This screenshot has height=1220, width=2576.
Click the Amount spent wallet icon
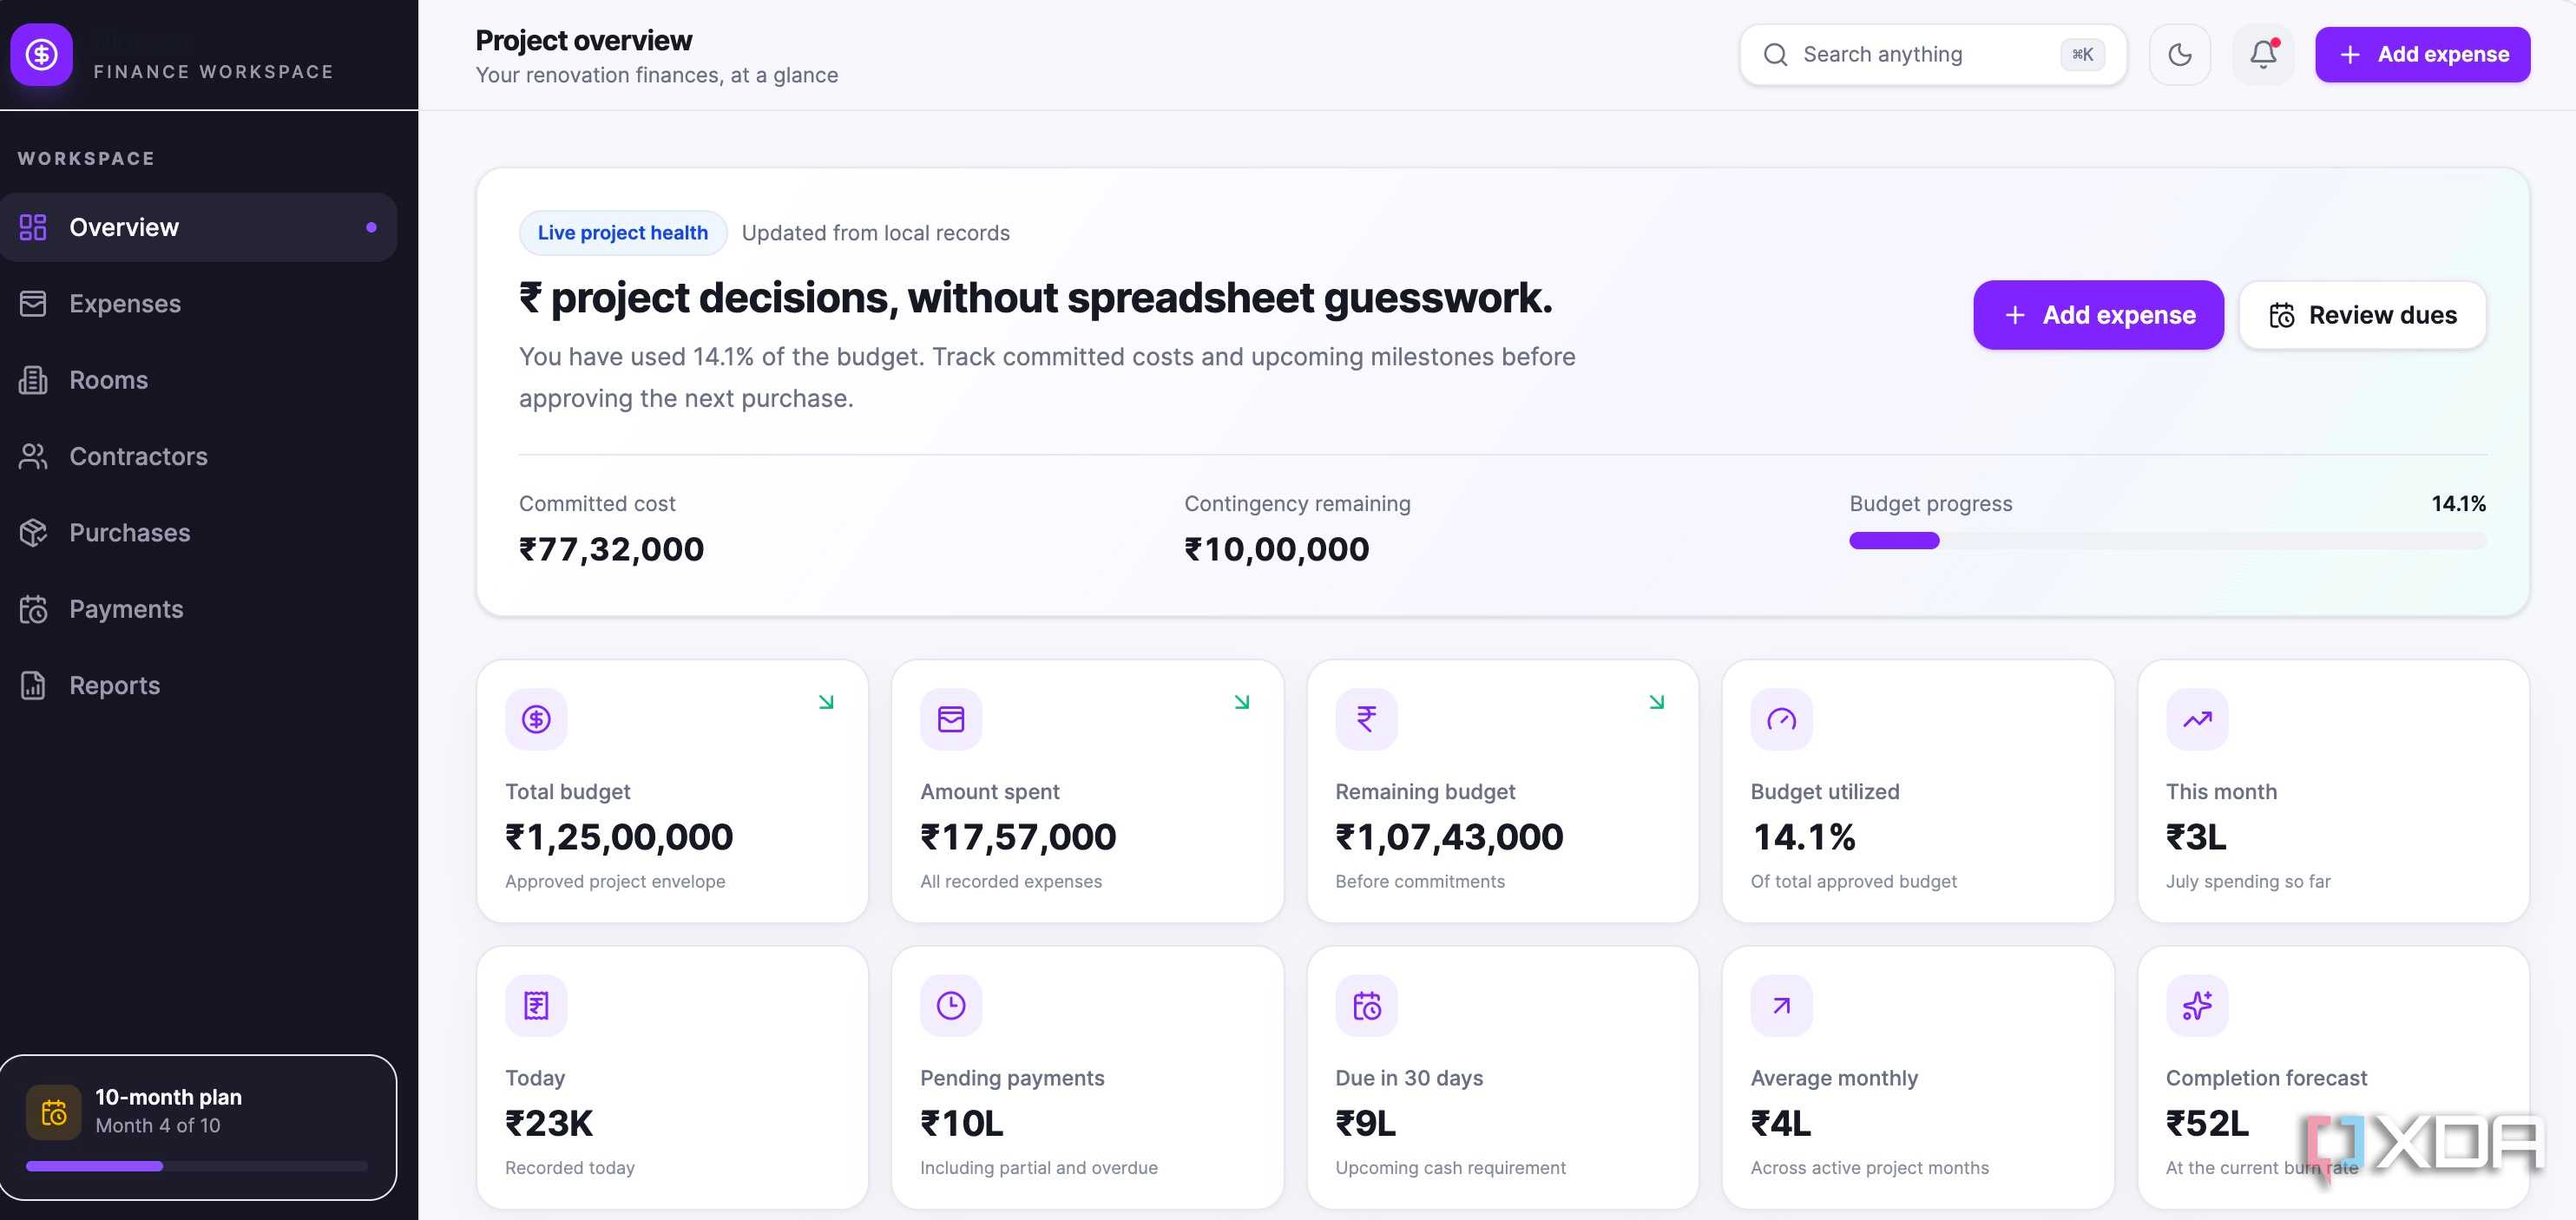(951, 719)
